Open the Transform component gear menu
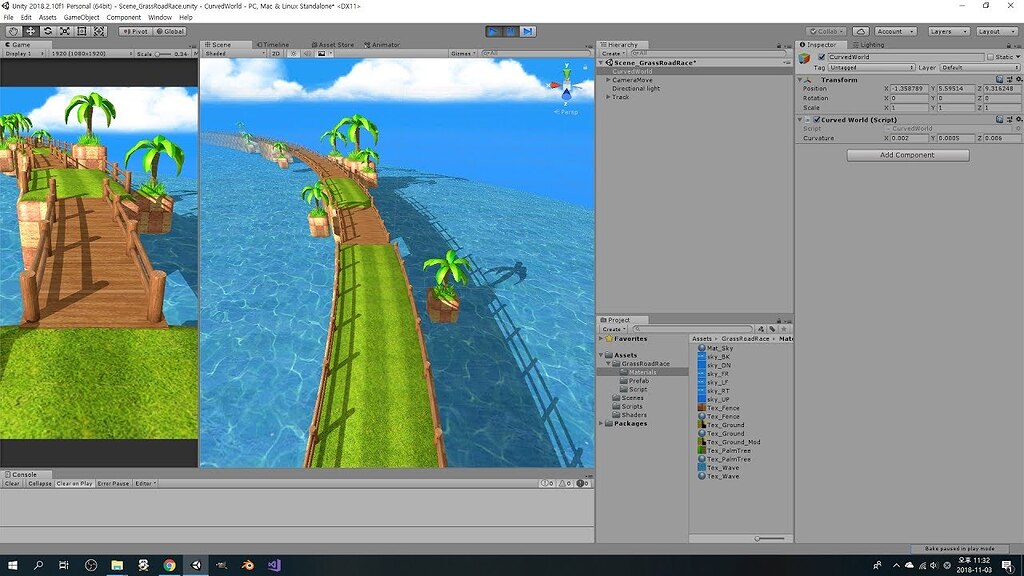 [1018, 80]
